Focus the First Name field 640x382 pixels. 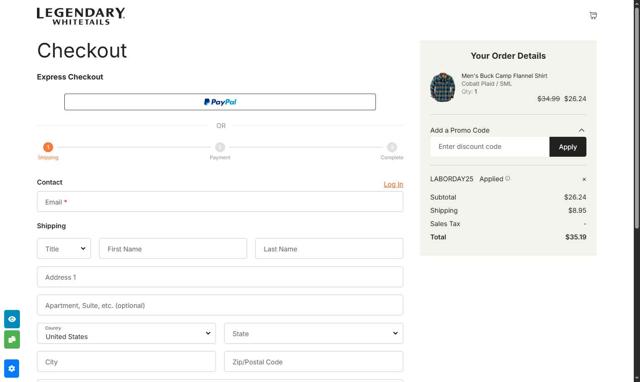[x=173, y=249]
